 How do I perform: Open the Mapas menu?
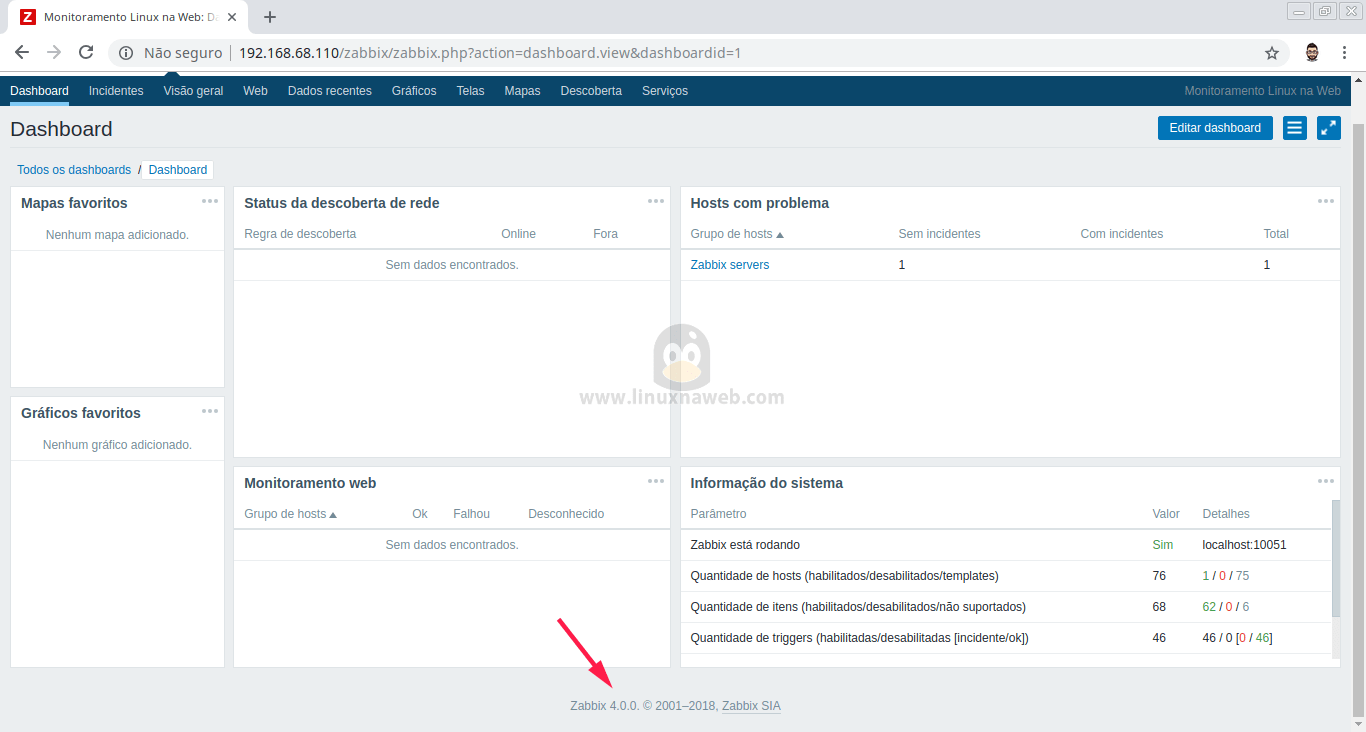(522, 91)
